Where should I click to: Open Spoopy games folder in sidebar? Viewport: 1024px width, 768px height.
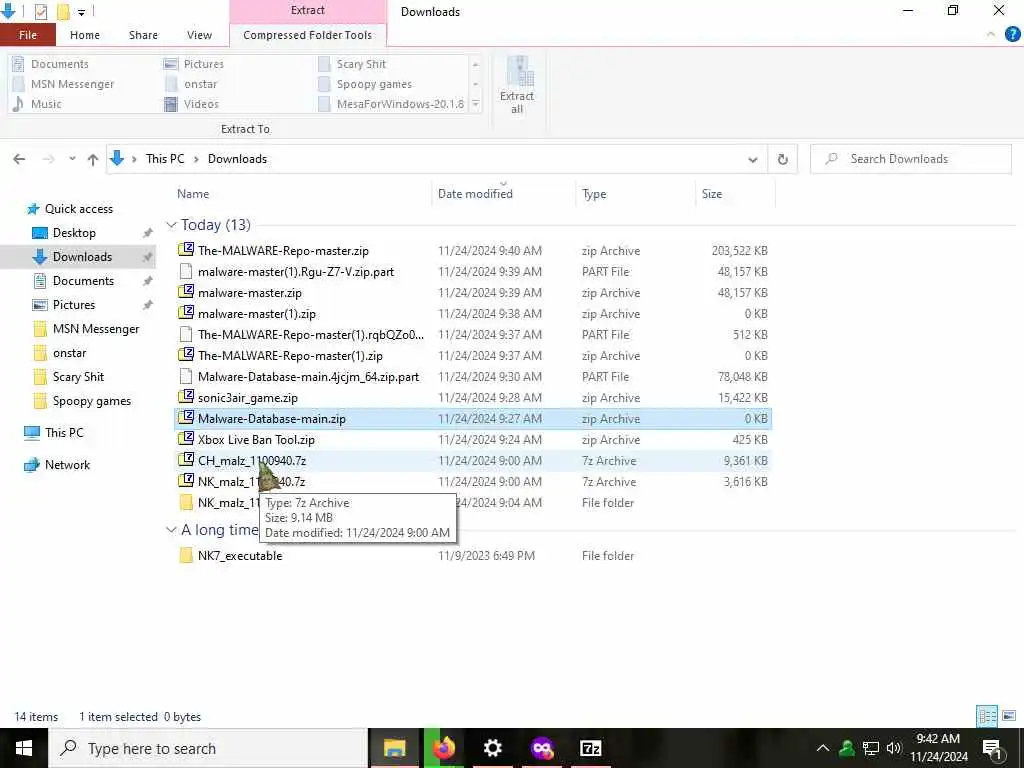pos(91,401)
